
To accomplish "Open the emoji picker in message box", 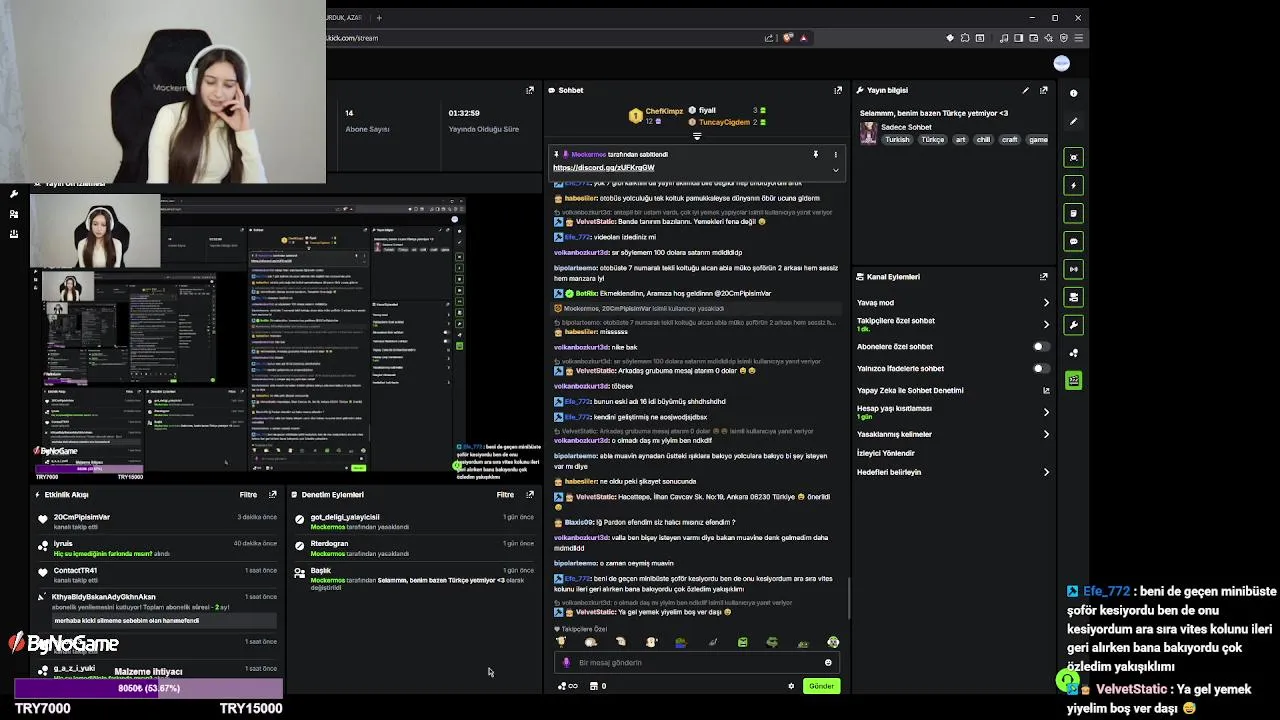I will [828, 662].
